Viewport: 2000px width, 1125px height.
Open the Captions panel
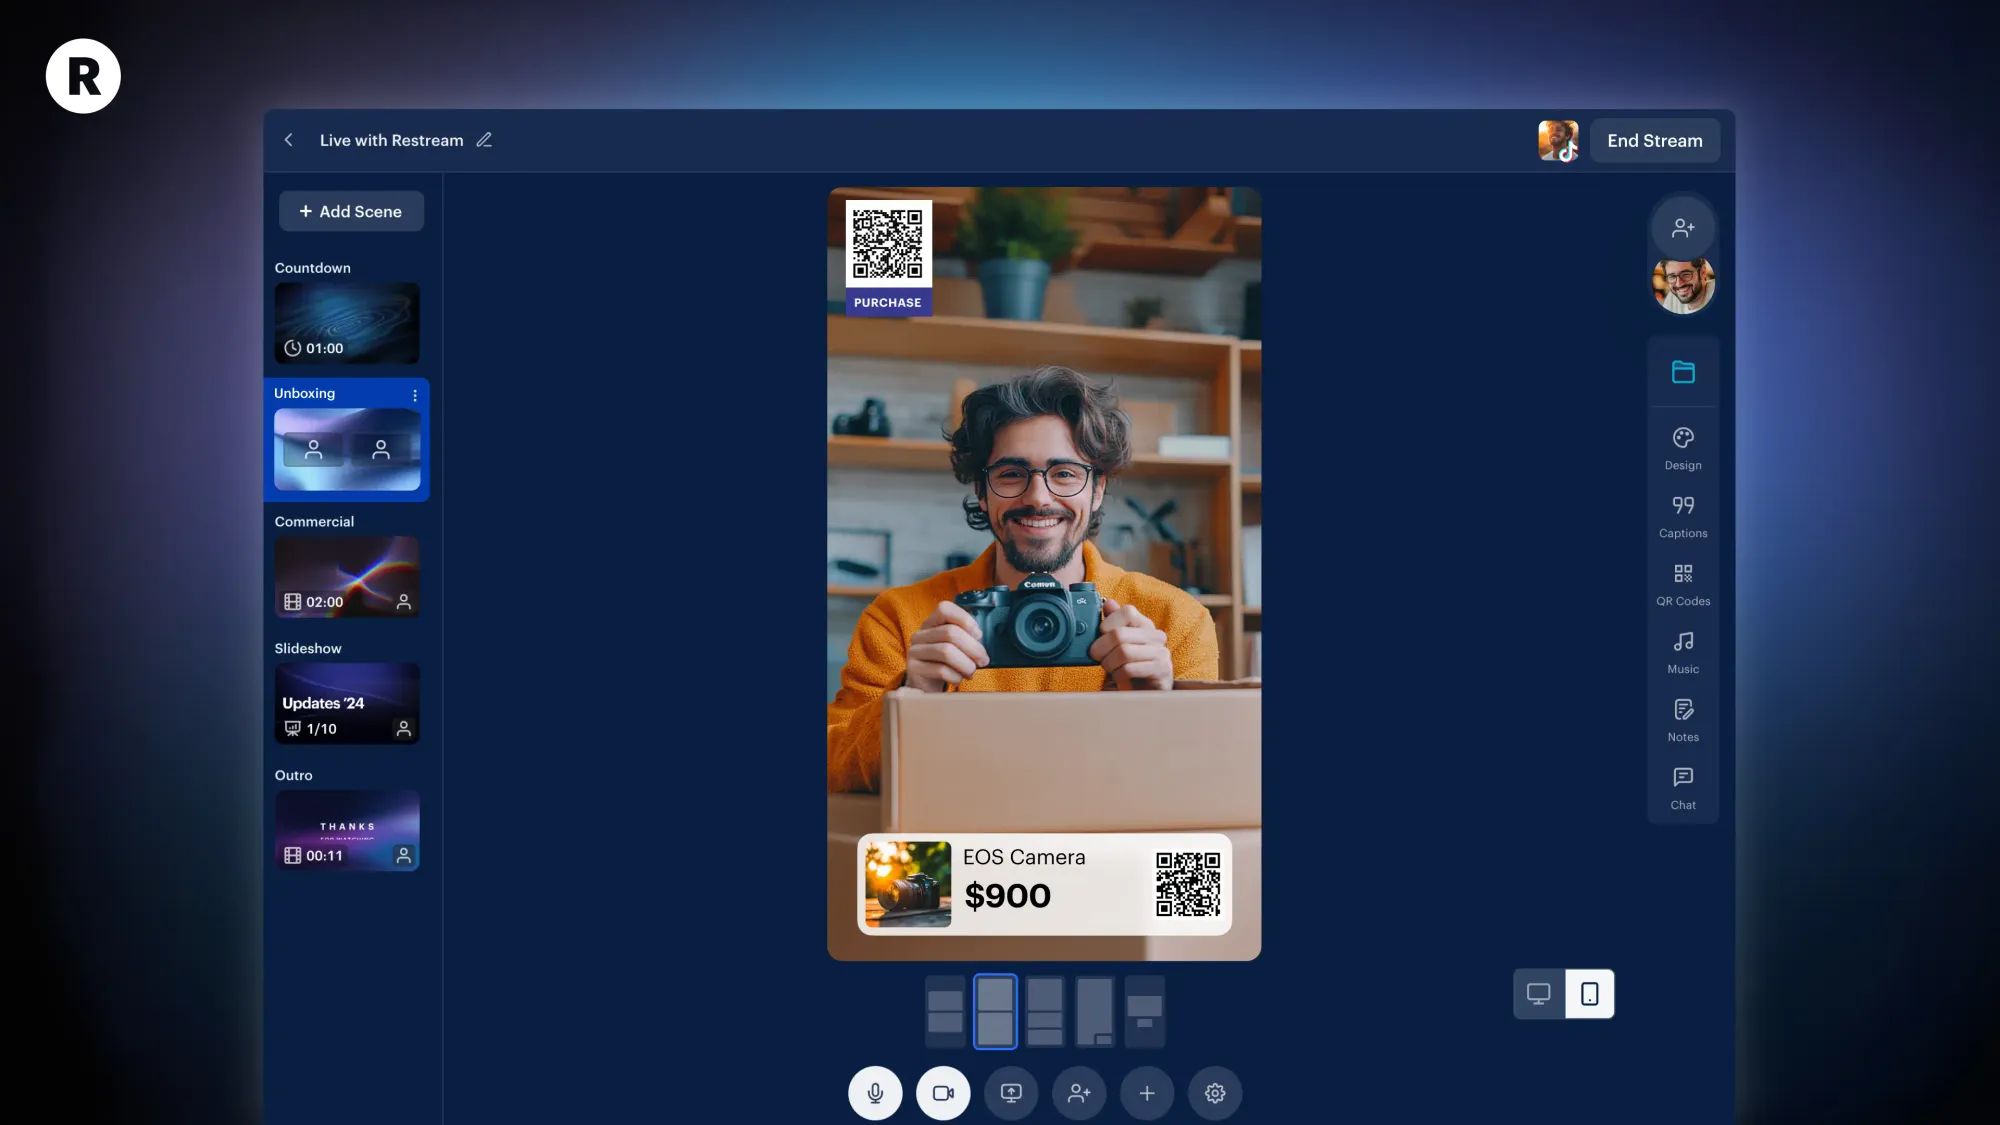tap(1683, 516)
